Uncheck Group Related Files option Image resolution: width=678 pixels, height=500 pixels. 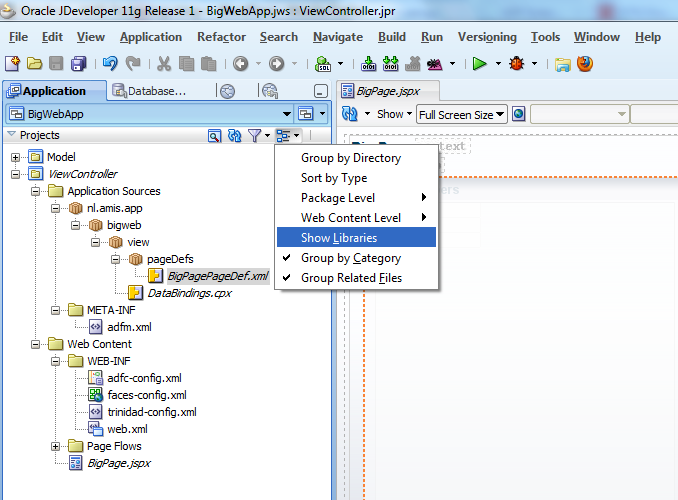pos(351,278)
